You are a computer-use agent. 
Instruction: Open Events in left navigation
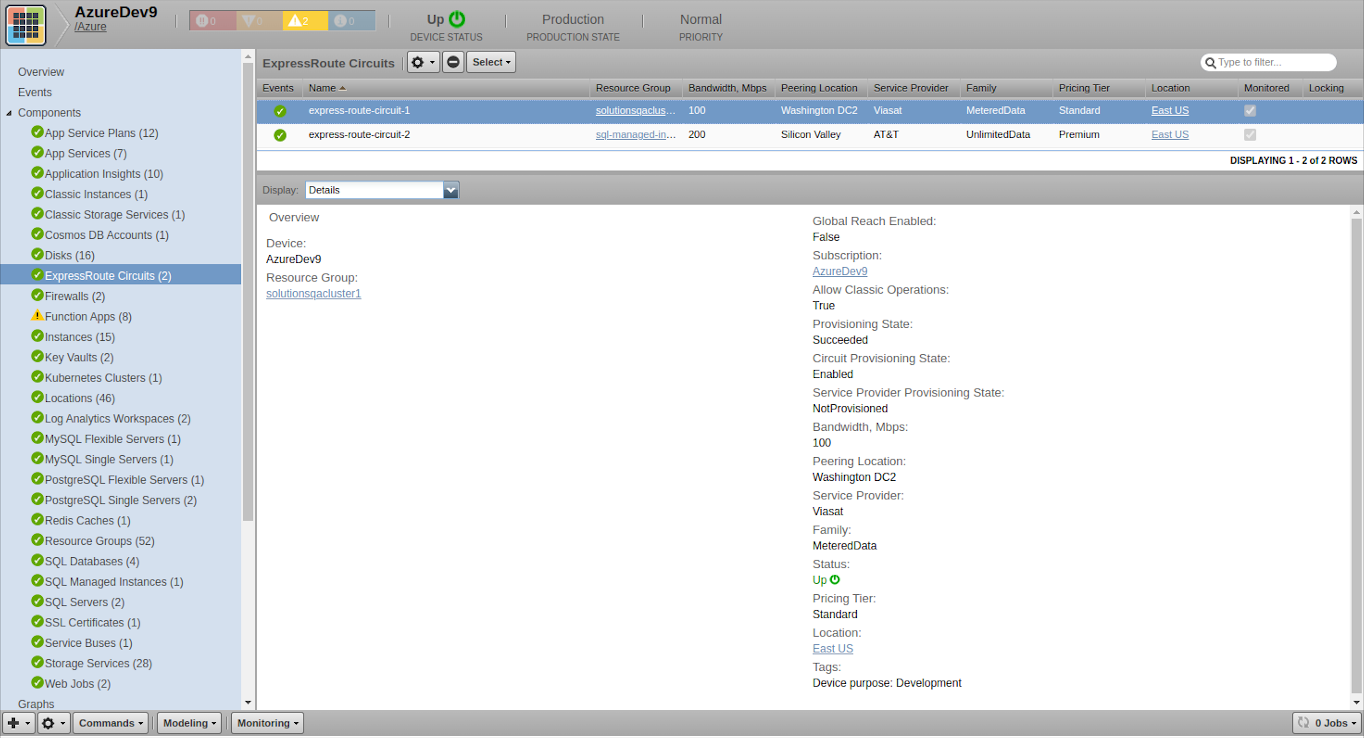tap(35, 92)
